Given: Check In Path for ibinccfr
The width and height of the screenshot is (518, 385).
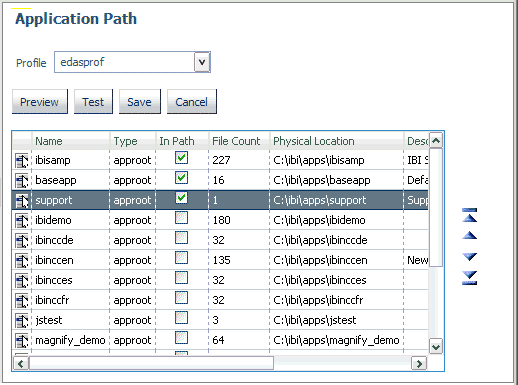Looking at the screenshot, I should [181, 298].
